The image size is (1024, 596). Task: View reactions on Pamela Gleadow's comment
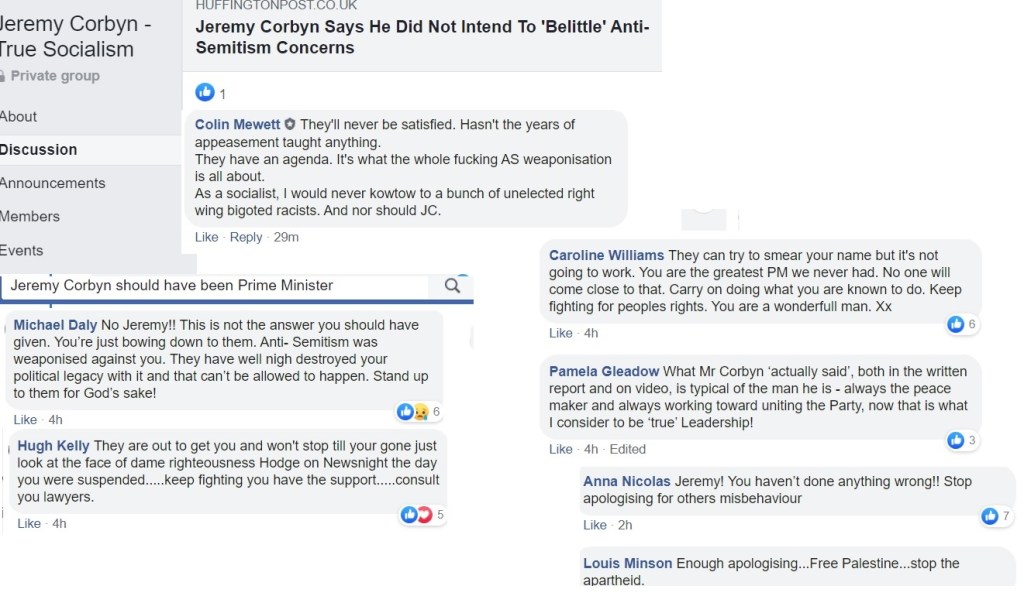(x=961, y=440)
